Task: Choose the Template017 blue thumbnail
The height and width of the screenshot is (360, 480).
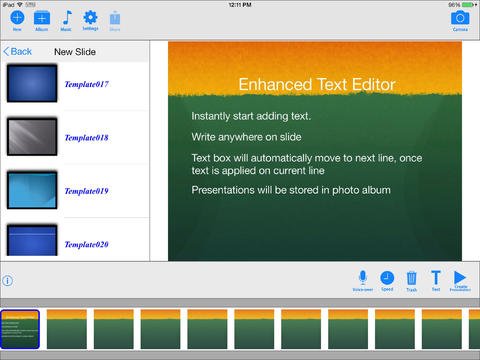Action: coord(32,83)
